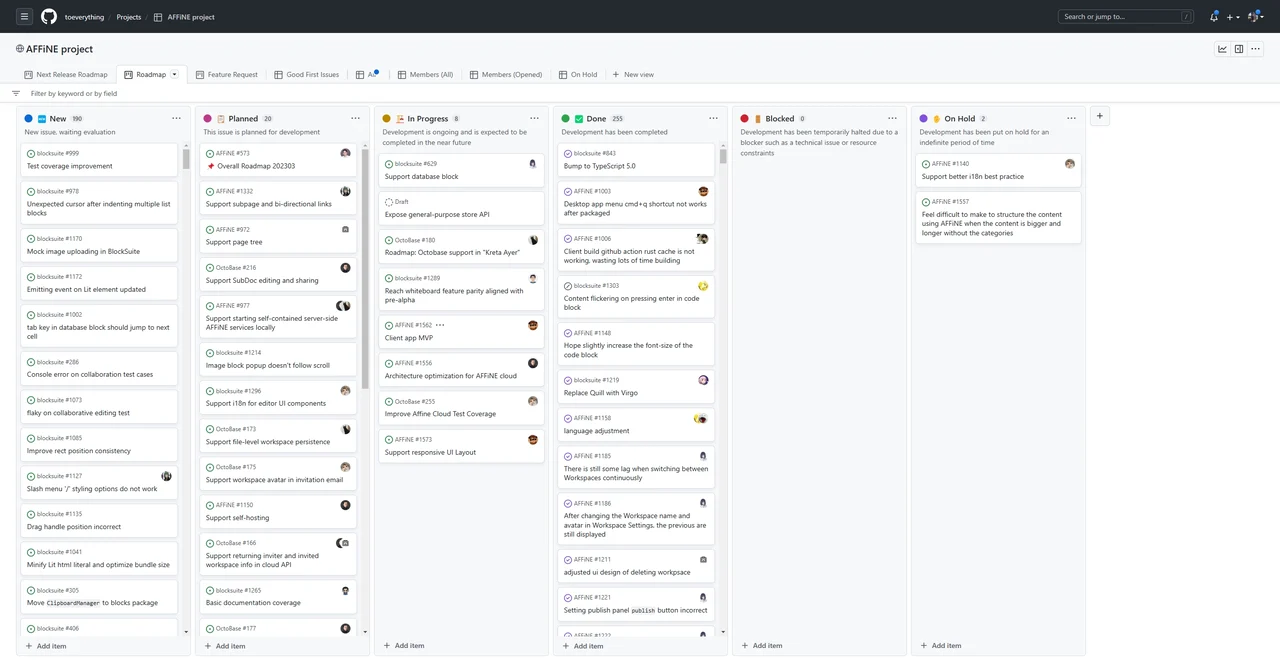Switch to the Feature Request tab

tap(226, 74)
